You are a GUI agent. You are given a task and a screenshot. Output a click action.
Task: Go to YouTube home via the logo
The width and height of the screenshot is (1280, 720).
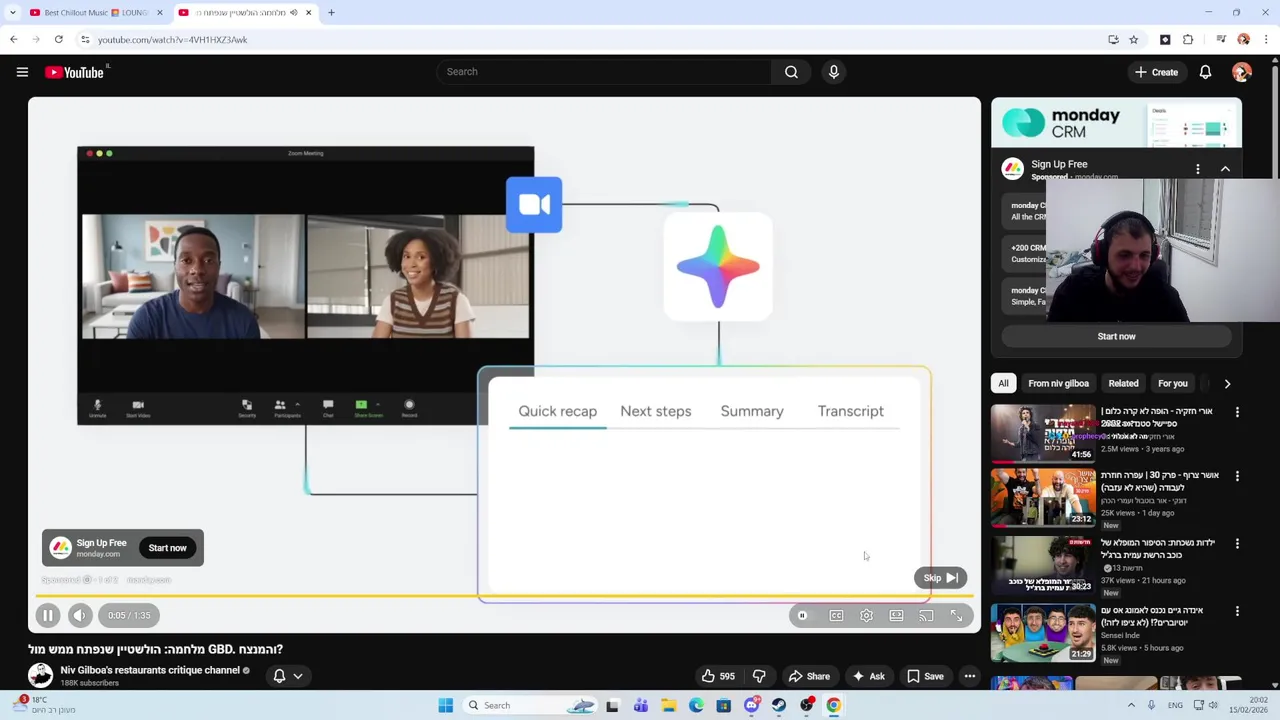75,72
